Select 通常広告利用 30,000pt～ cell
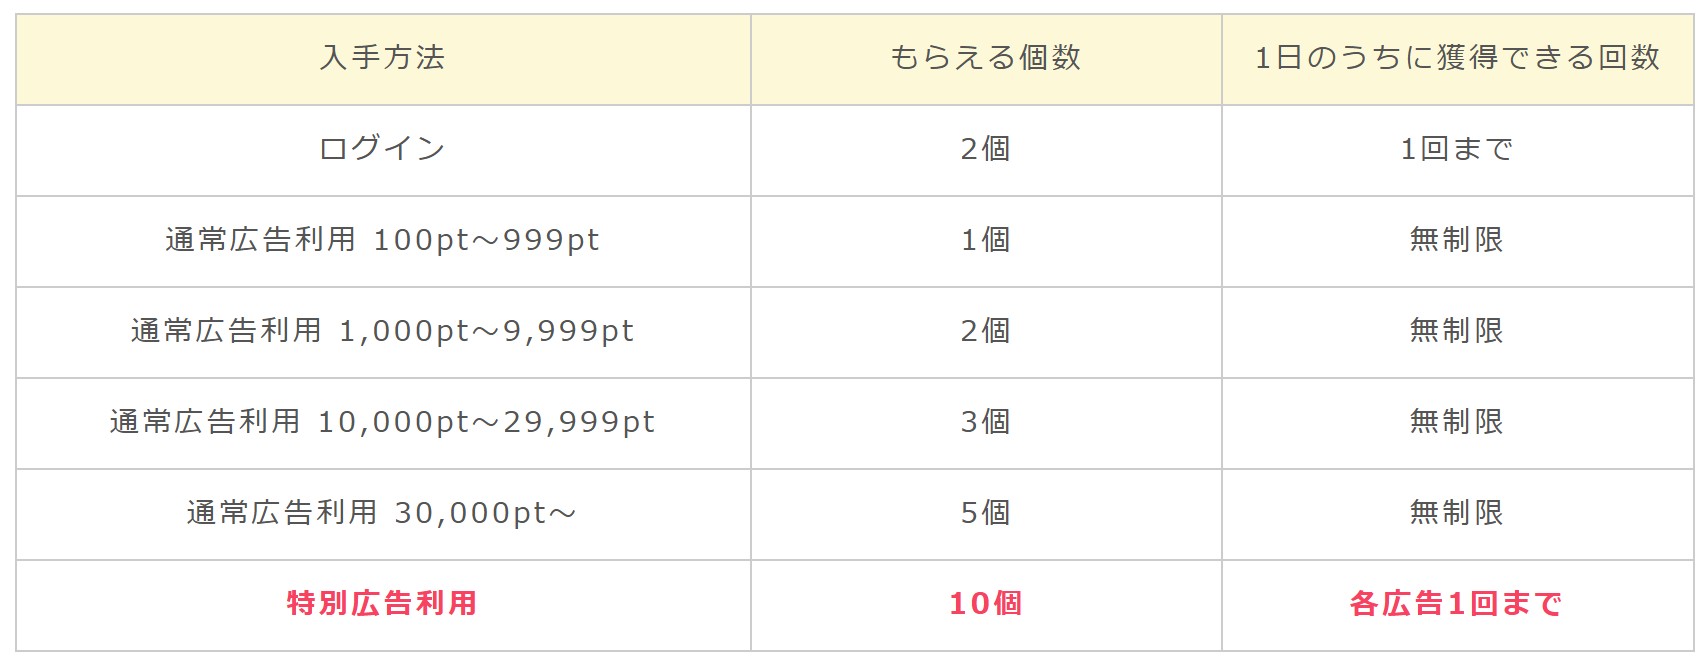Screen dimensions: 1707x664 point(382,513)
